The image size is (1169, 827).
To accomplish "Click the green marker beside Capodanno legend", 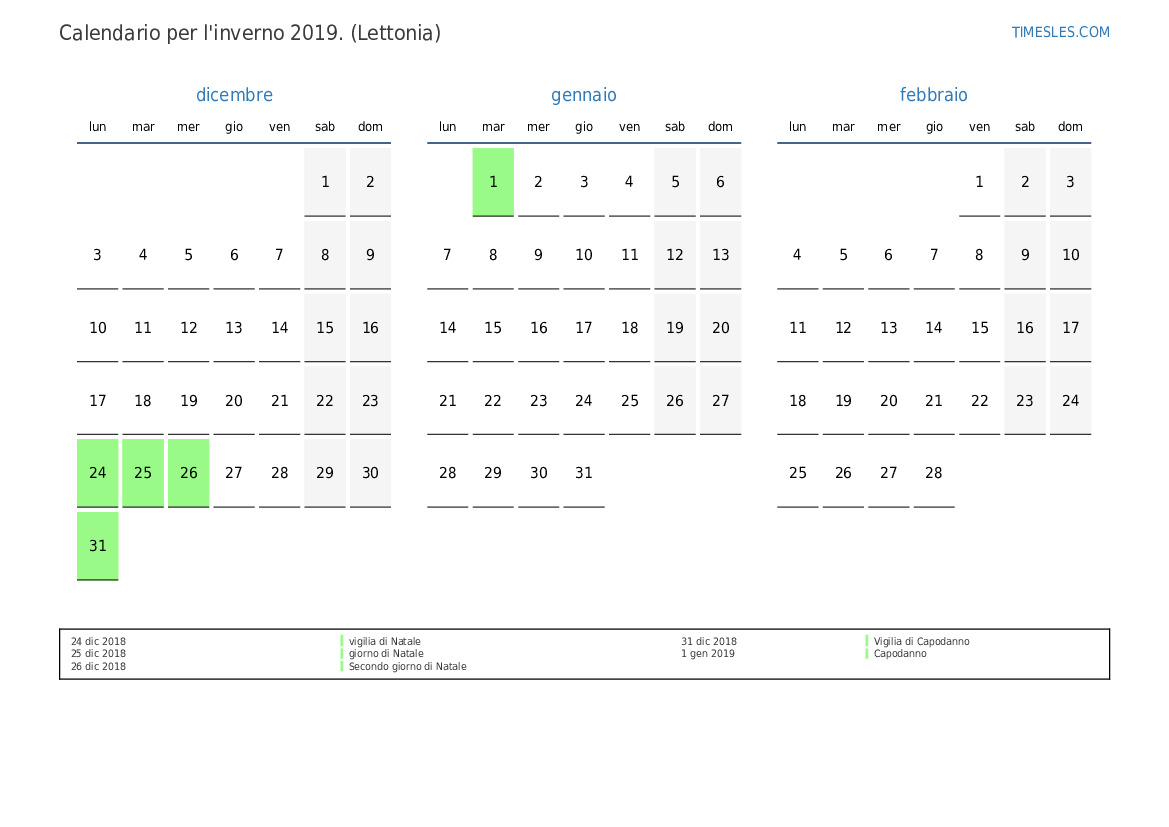I will point(867,654).
